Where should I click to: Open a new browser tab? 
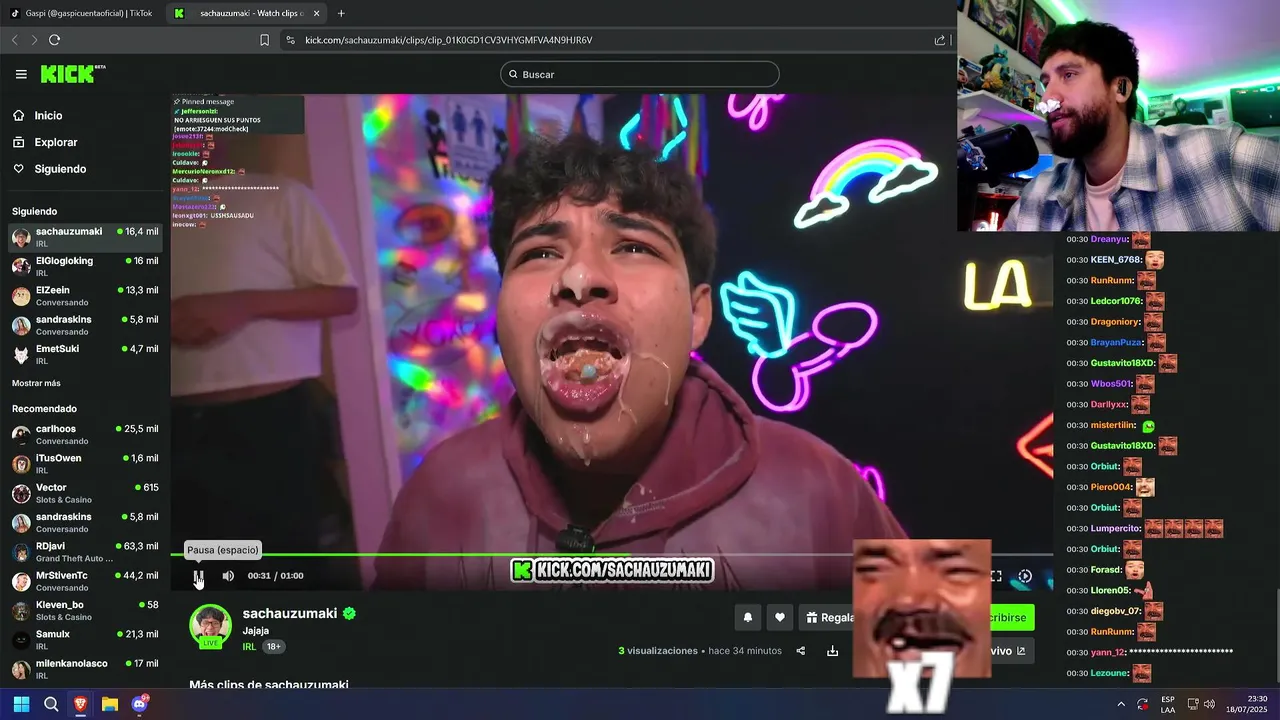pyautogui.click(x=341, y=13)
